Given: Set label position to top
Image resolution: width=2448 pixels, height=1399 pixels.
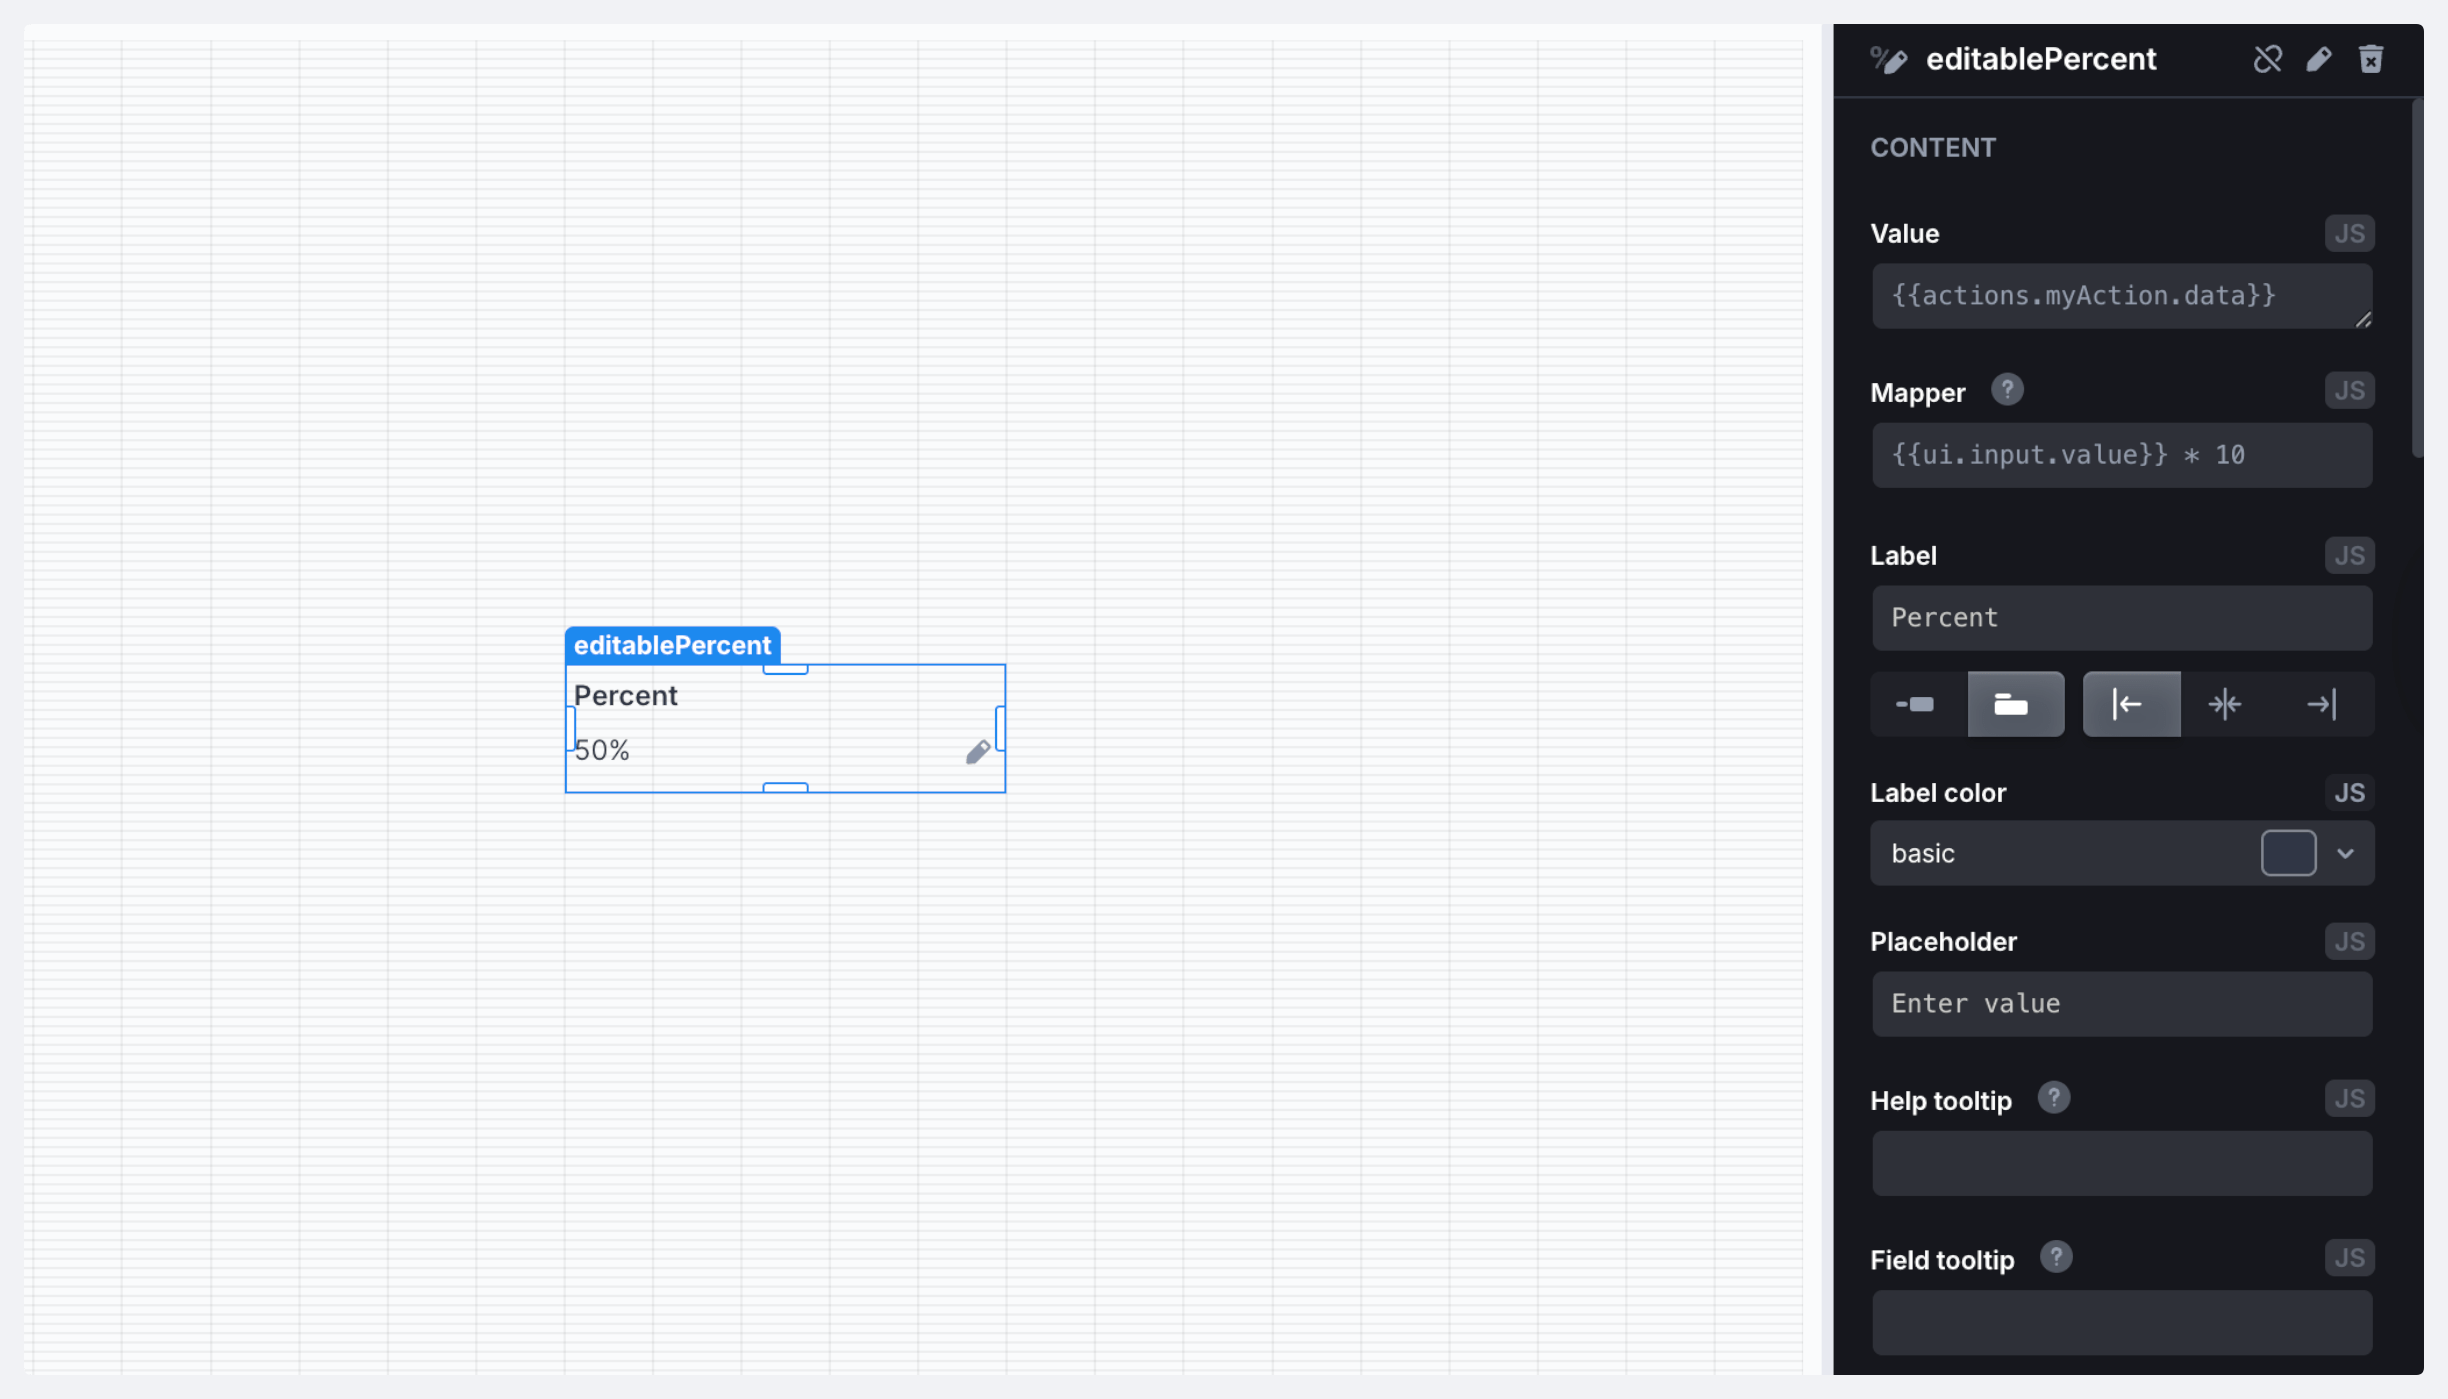Looking at the screenshot, I should (x=2014, y=704).
